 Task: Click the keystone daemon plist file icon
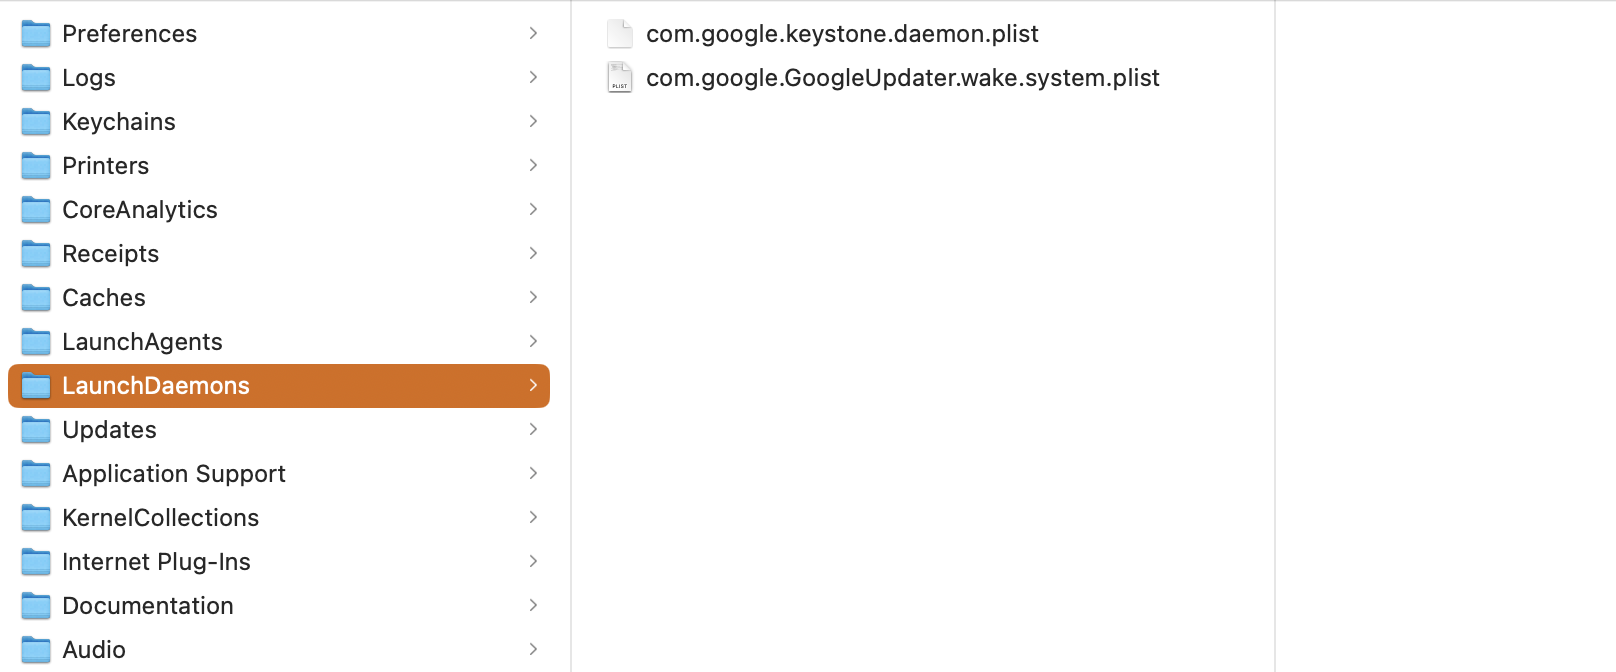tap(620, 34)
